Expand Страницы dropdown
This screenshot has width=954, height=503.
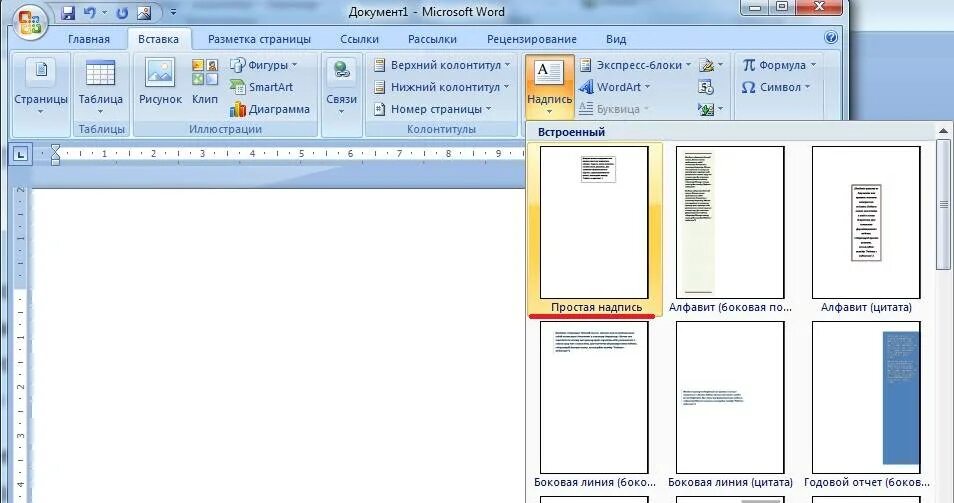41,87
